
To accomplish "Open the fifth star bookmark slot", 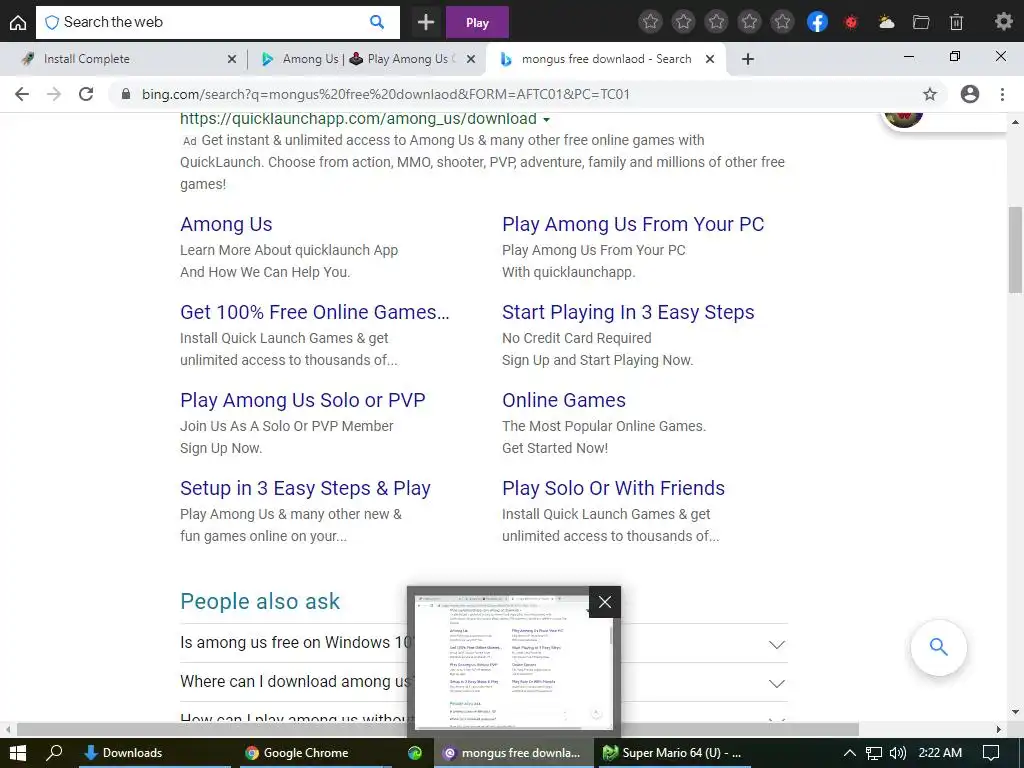I will click(x=782, y=22).
